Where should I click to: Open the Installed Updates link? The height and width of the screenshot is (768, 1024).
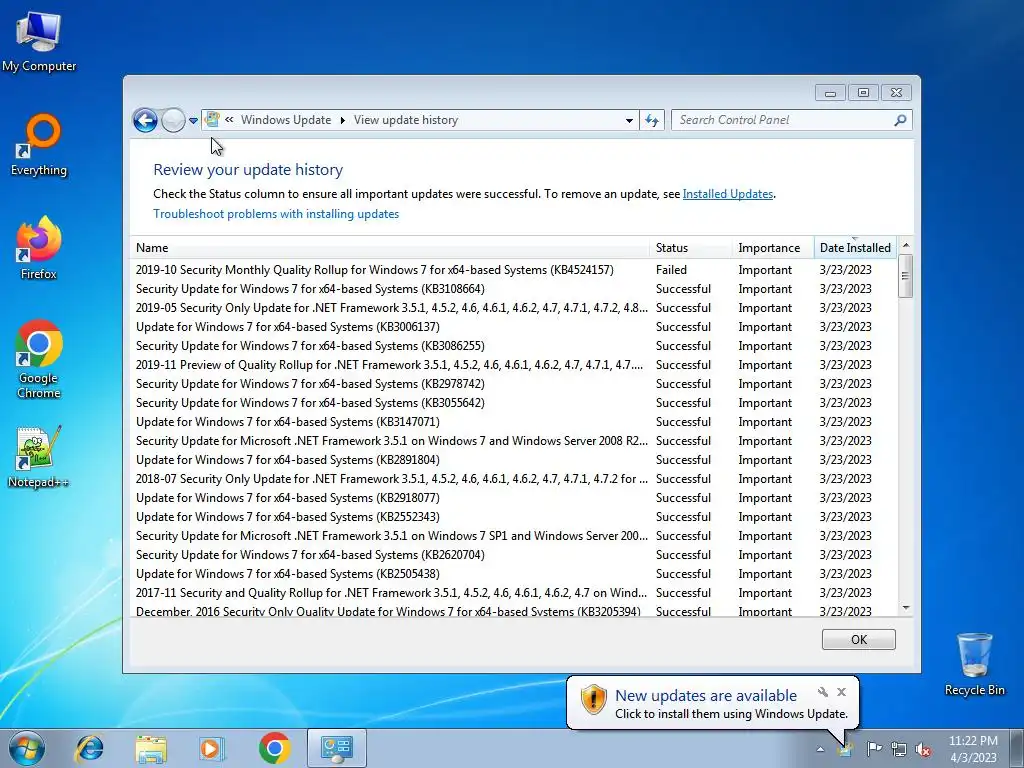(728, 194)
